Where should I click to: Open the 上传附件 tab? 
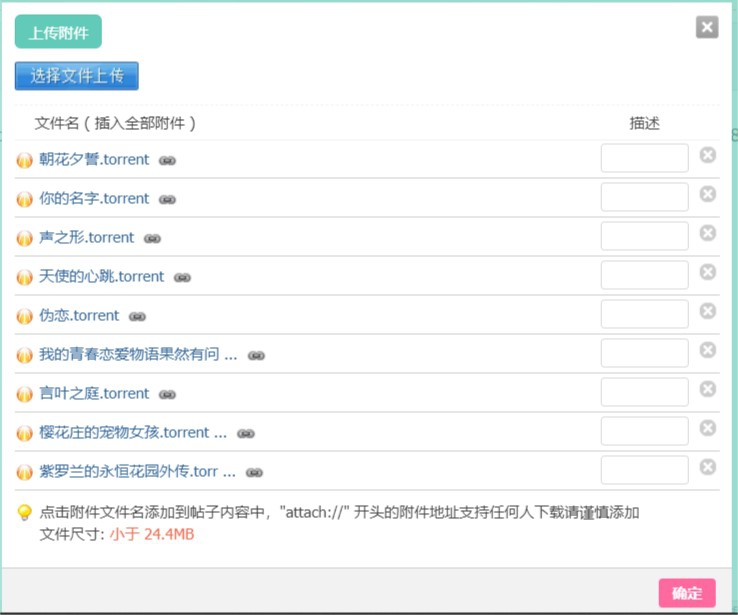(x=58, y=32)
